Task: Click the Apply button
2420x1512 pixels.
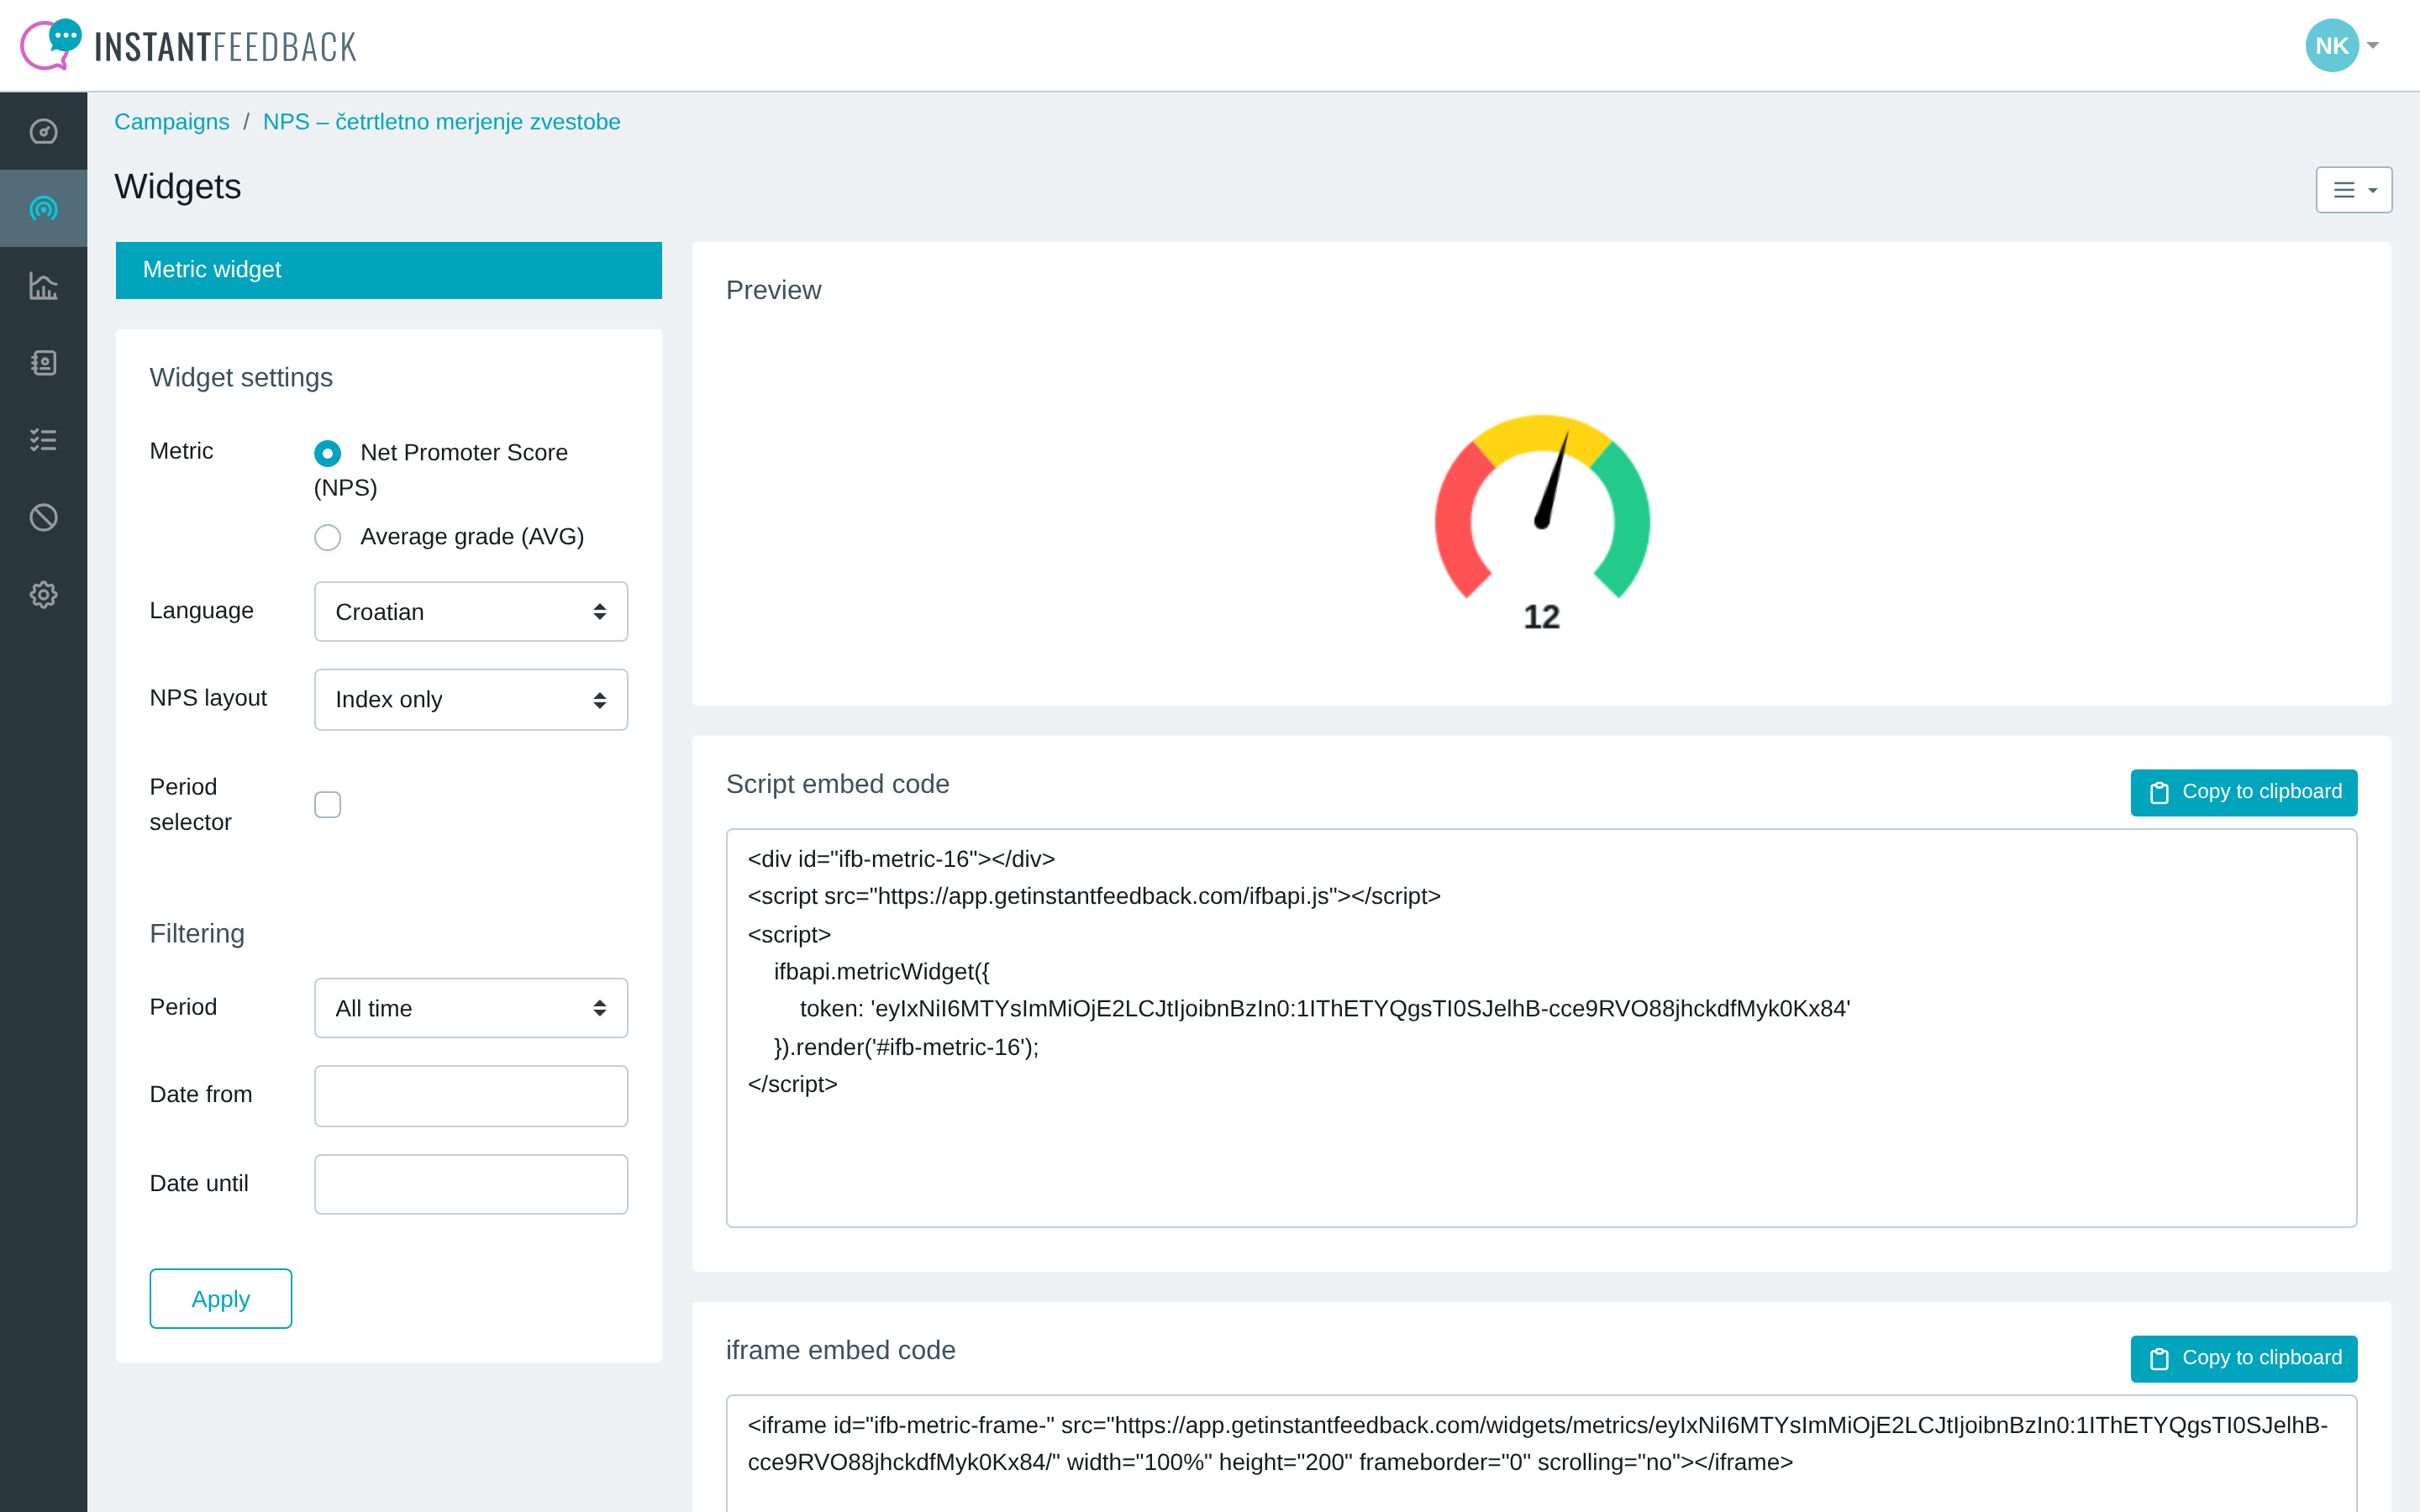Action: (221, 1299)
